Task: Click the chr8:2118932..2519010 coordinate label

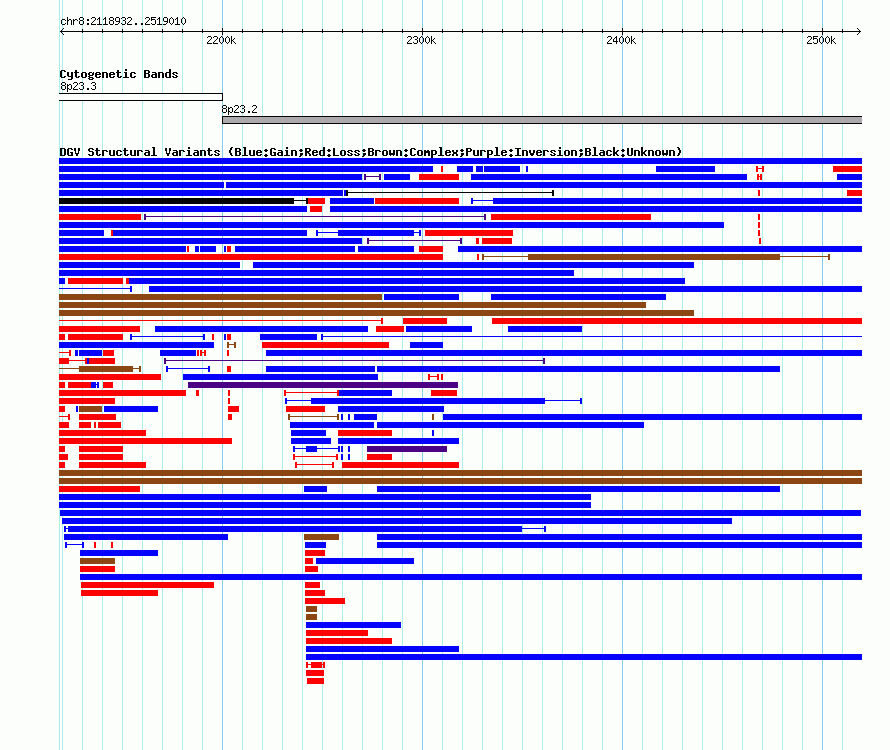Action: (x=123, y=21)
